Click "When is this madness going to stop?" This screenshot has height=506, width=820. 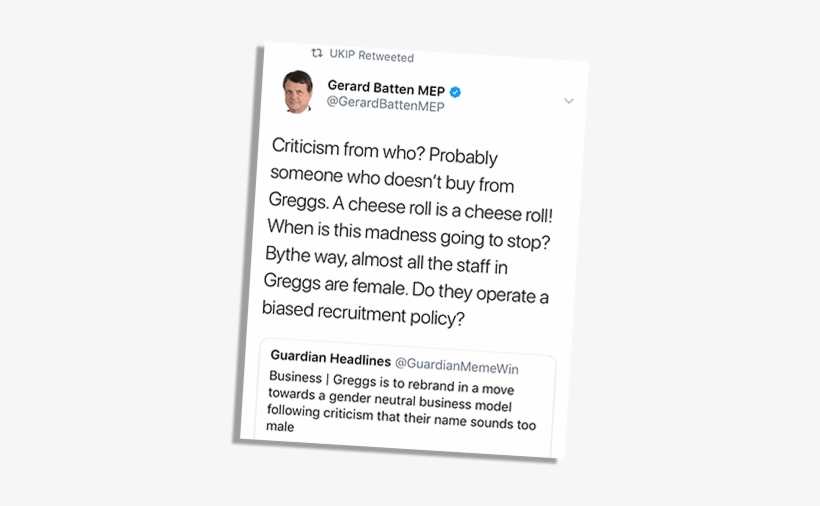tap(409, 239)
